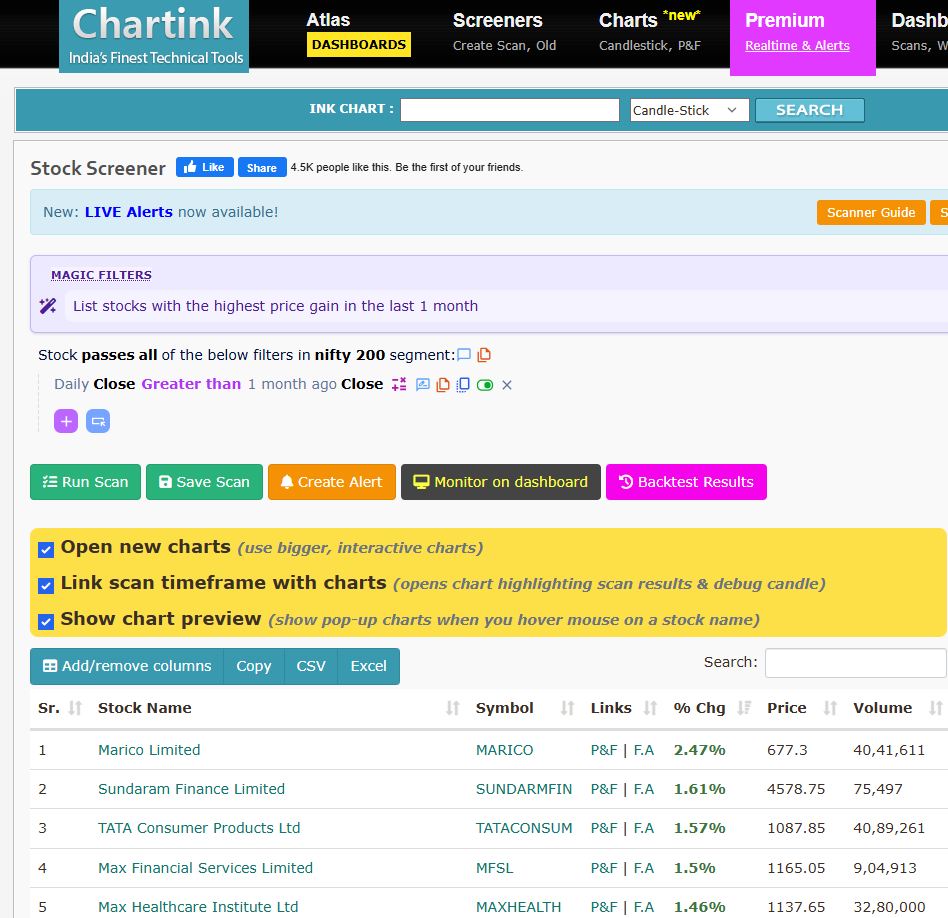This screenshot has height=918, width=948.
Task: Open the partially visible Dashboards menu
Action: point(919,33)
